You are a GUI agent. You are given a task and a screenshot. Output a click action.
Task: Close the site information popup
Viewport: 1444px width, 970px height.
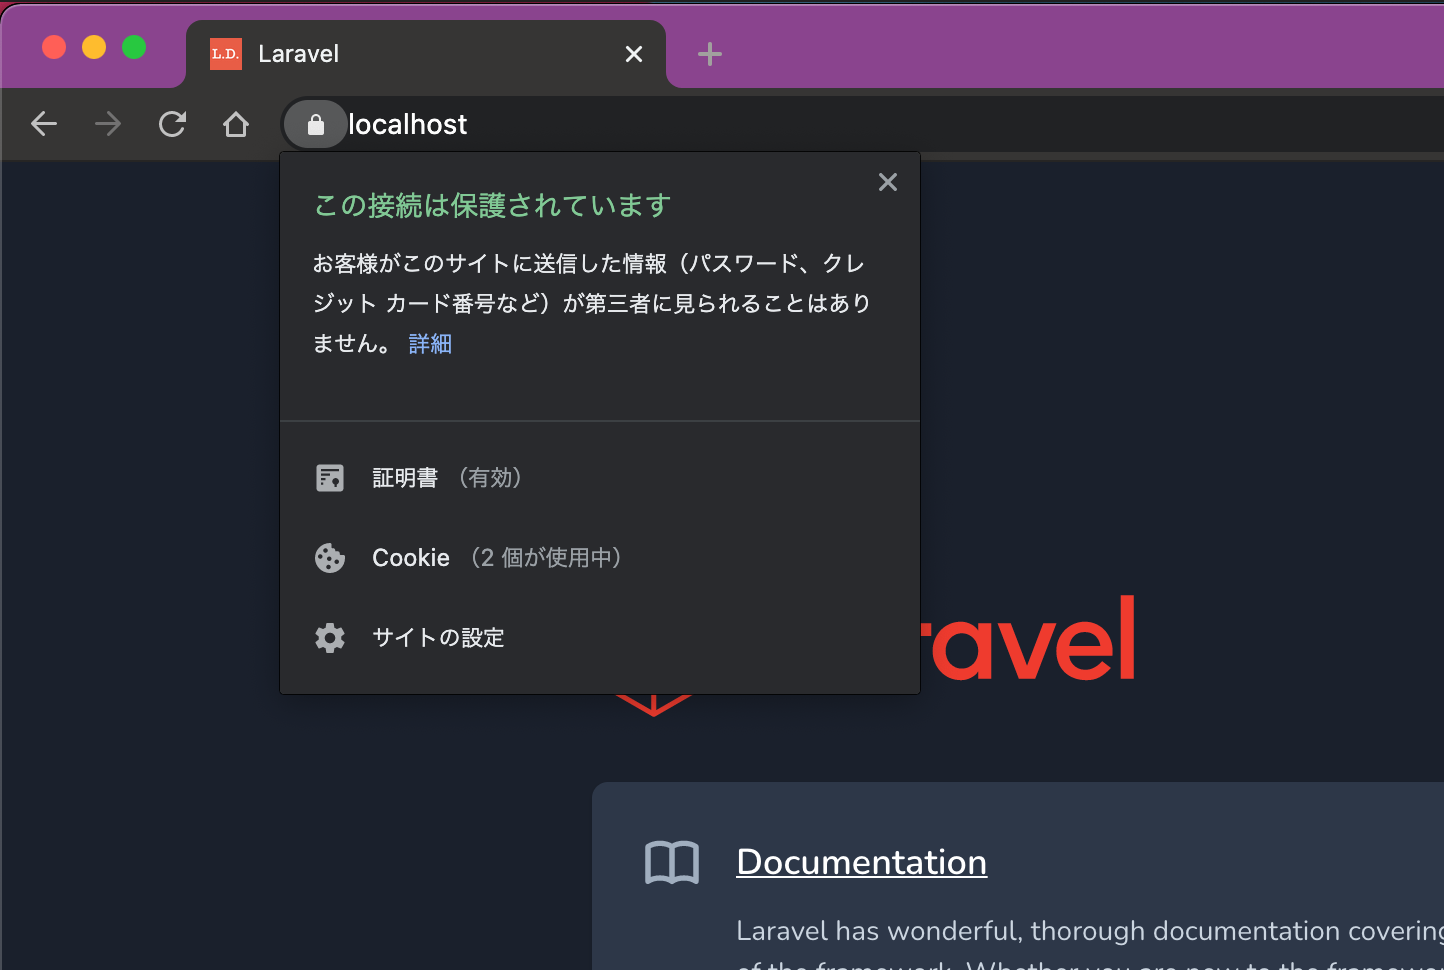(x=888, y=182)
